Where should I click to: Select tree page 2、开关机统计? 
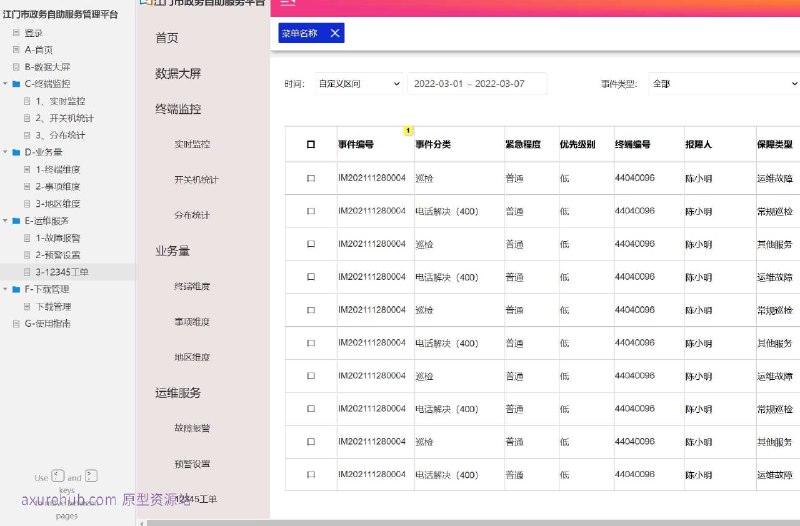[x=65, y=118]
